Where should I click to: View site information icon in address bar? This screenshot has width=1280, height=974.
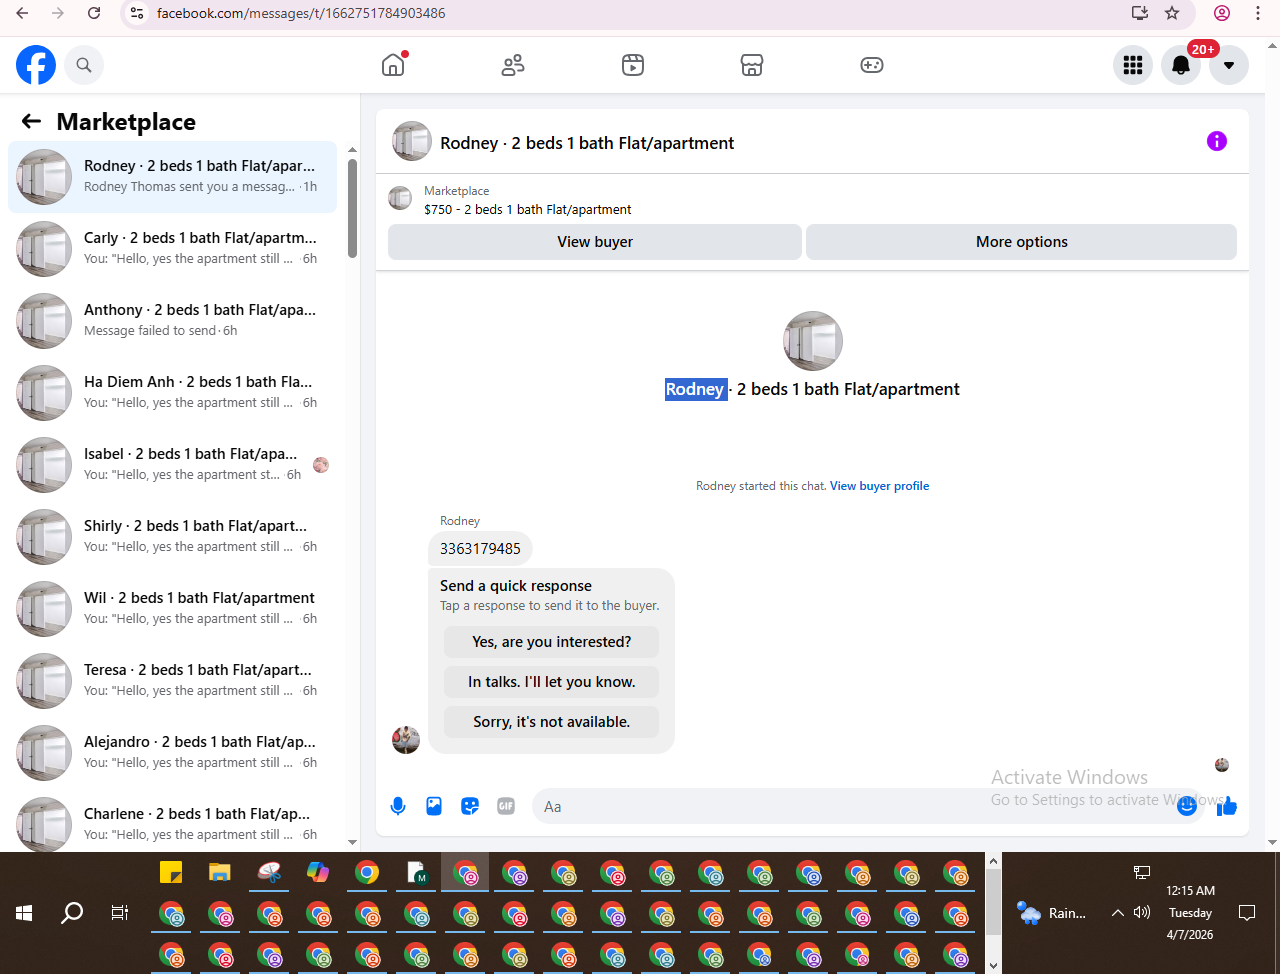click(138, 13)
